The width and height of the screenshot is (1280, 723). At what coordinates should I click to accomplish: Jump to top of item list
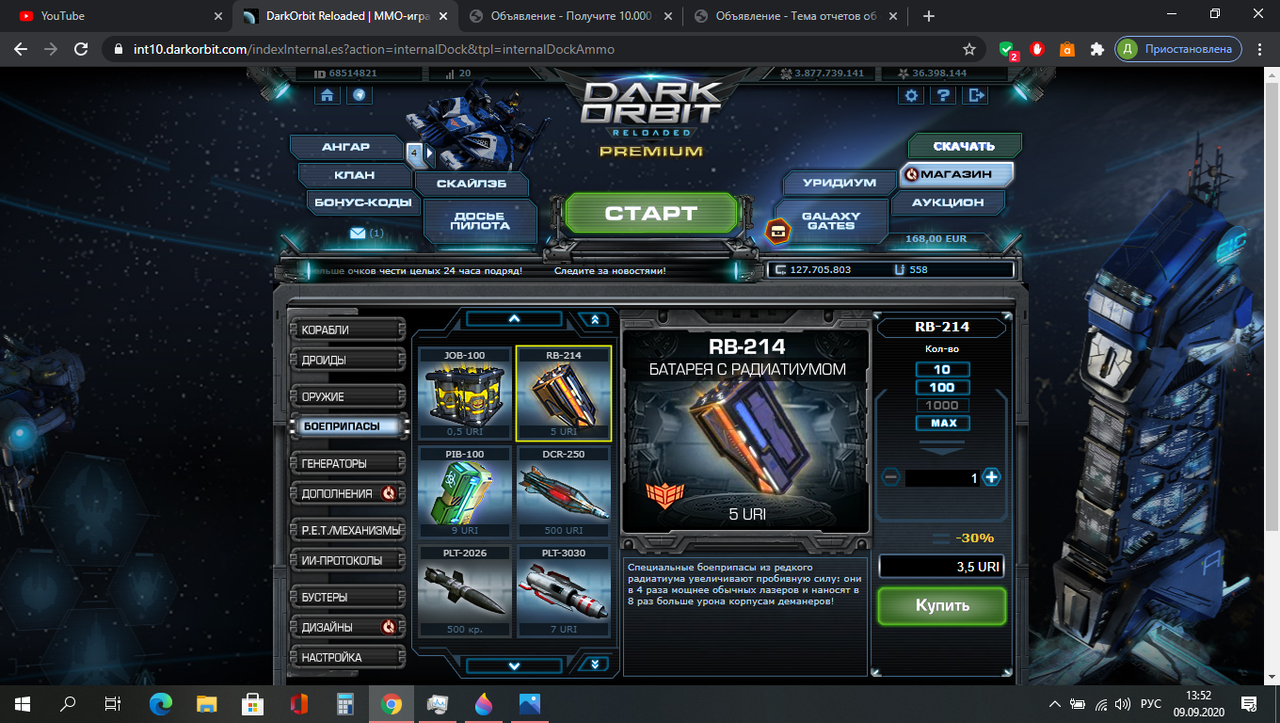(595, 319)
